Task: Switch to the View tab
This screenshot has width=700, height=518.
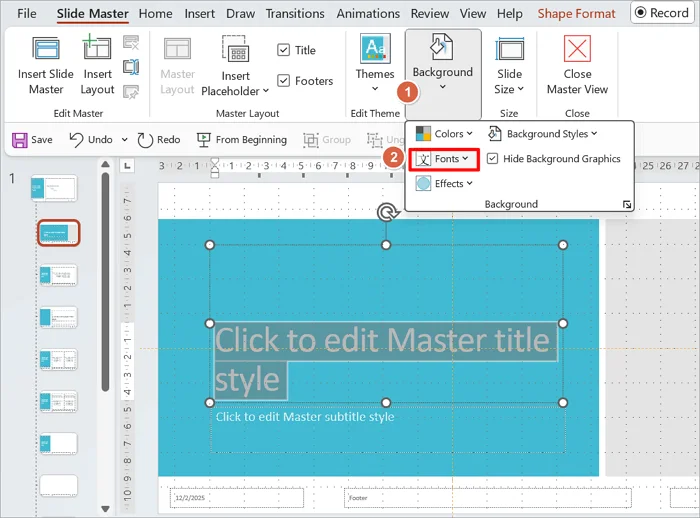Action: coord(473,13)
